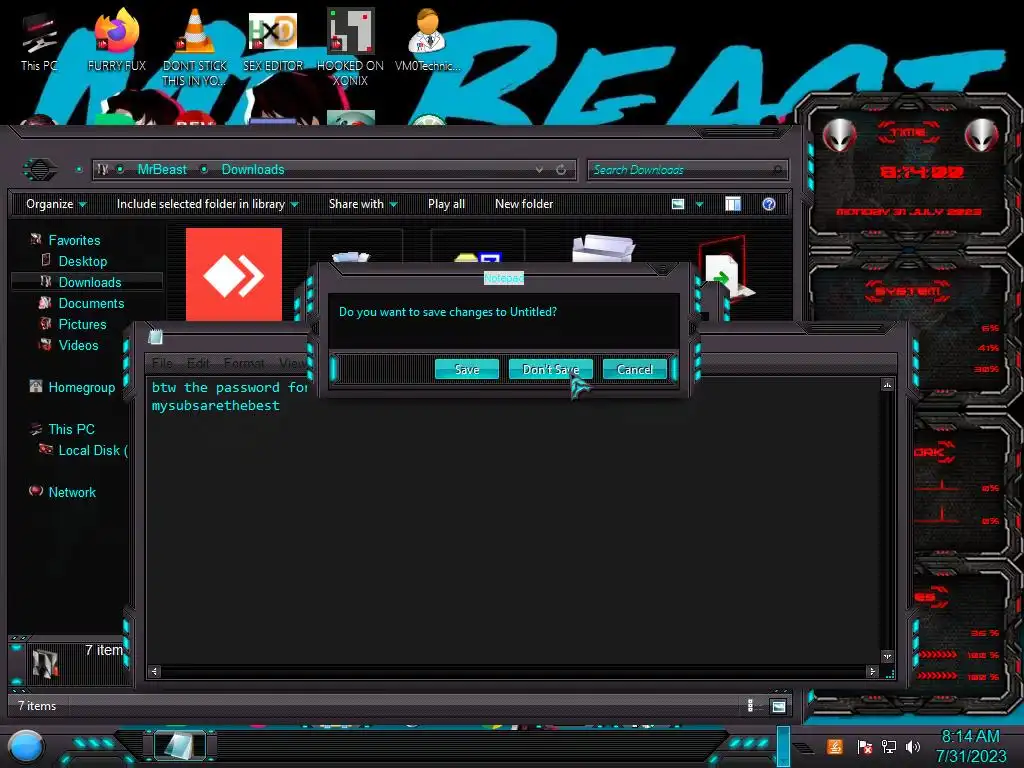Click large icons view button in Explorer status bar
Image resolution: width=1024 pixels, height=768 pixels.
(x=778, y=706)
